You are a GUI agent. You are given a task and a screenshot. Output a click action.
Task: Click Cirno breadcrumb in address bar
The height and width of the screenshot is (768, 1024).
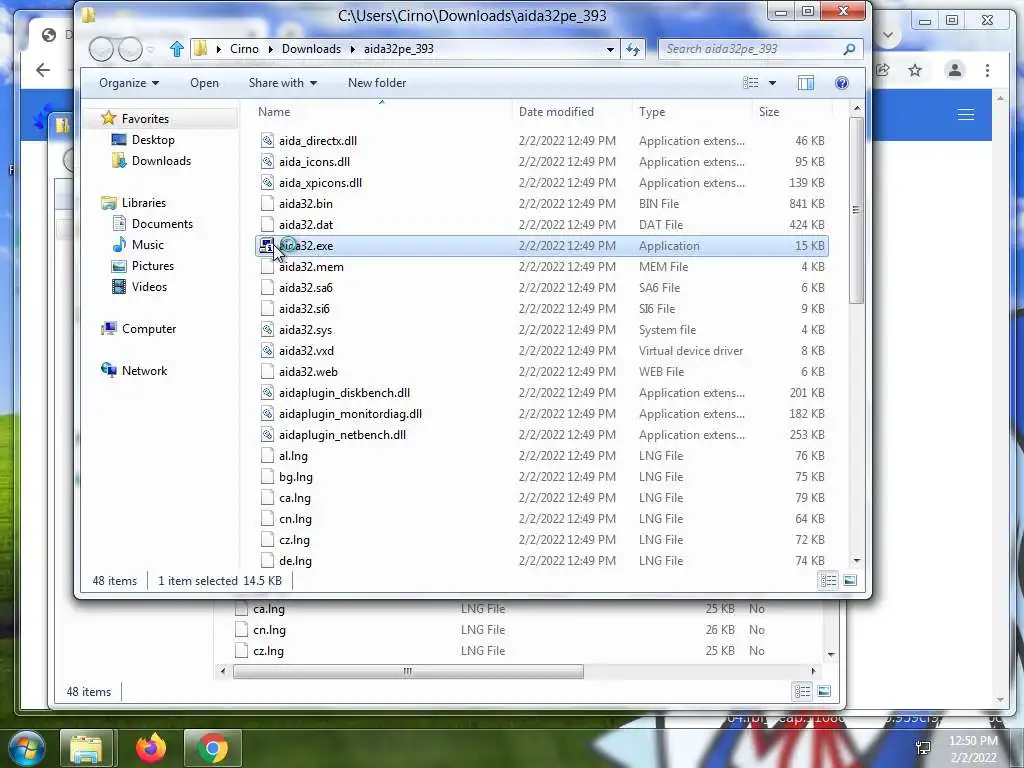(244, 49)
